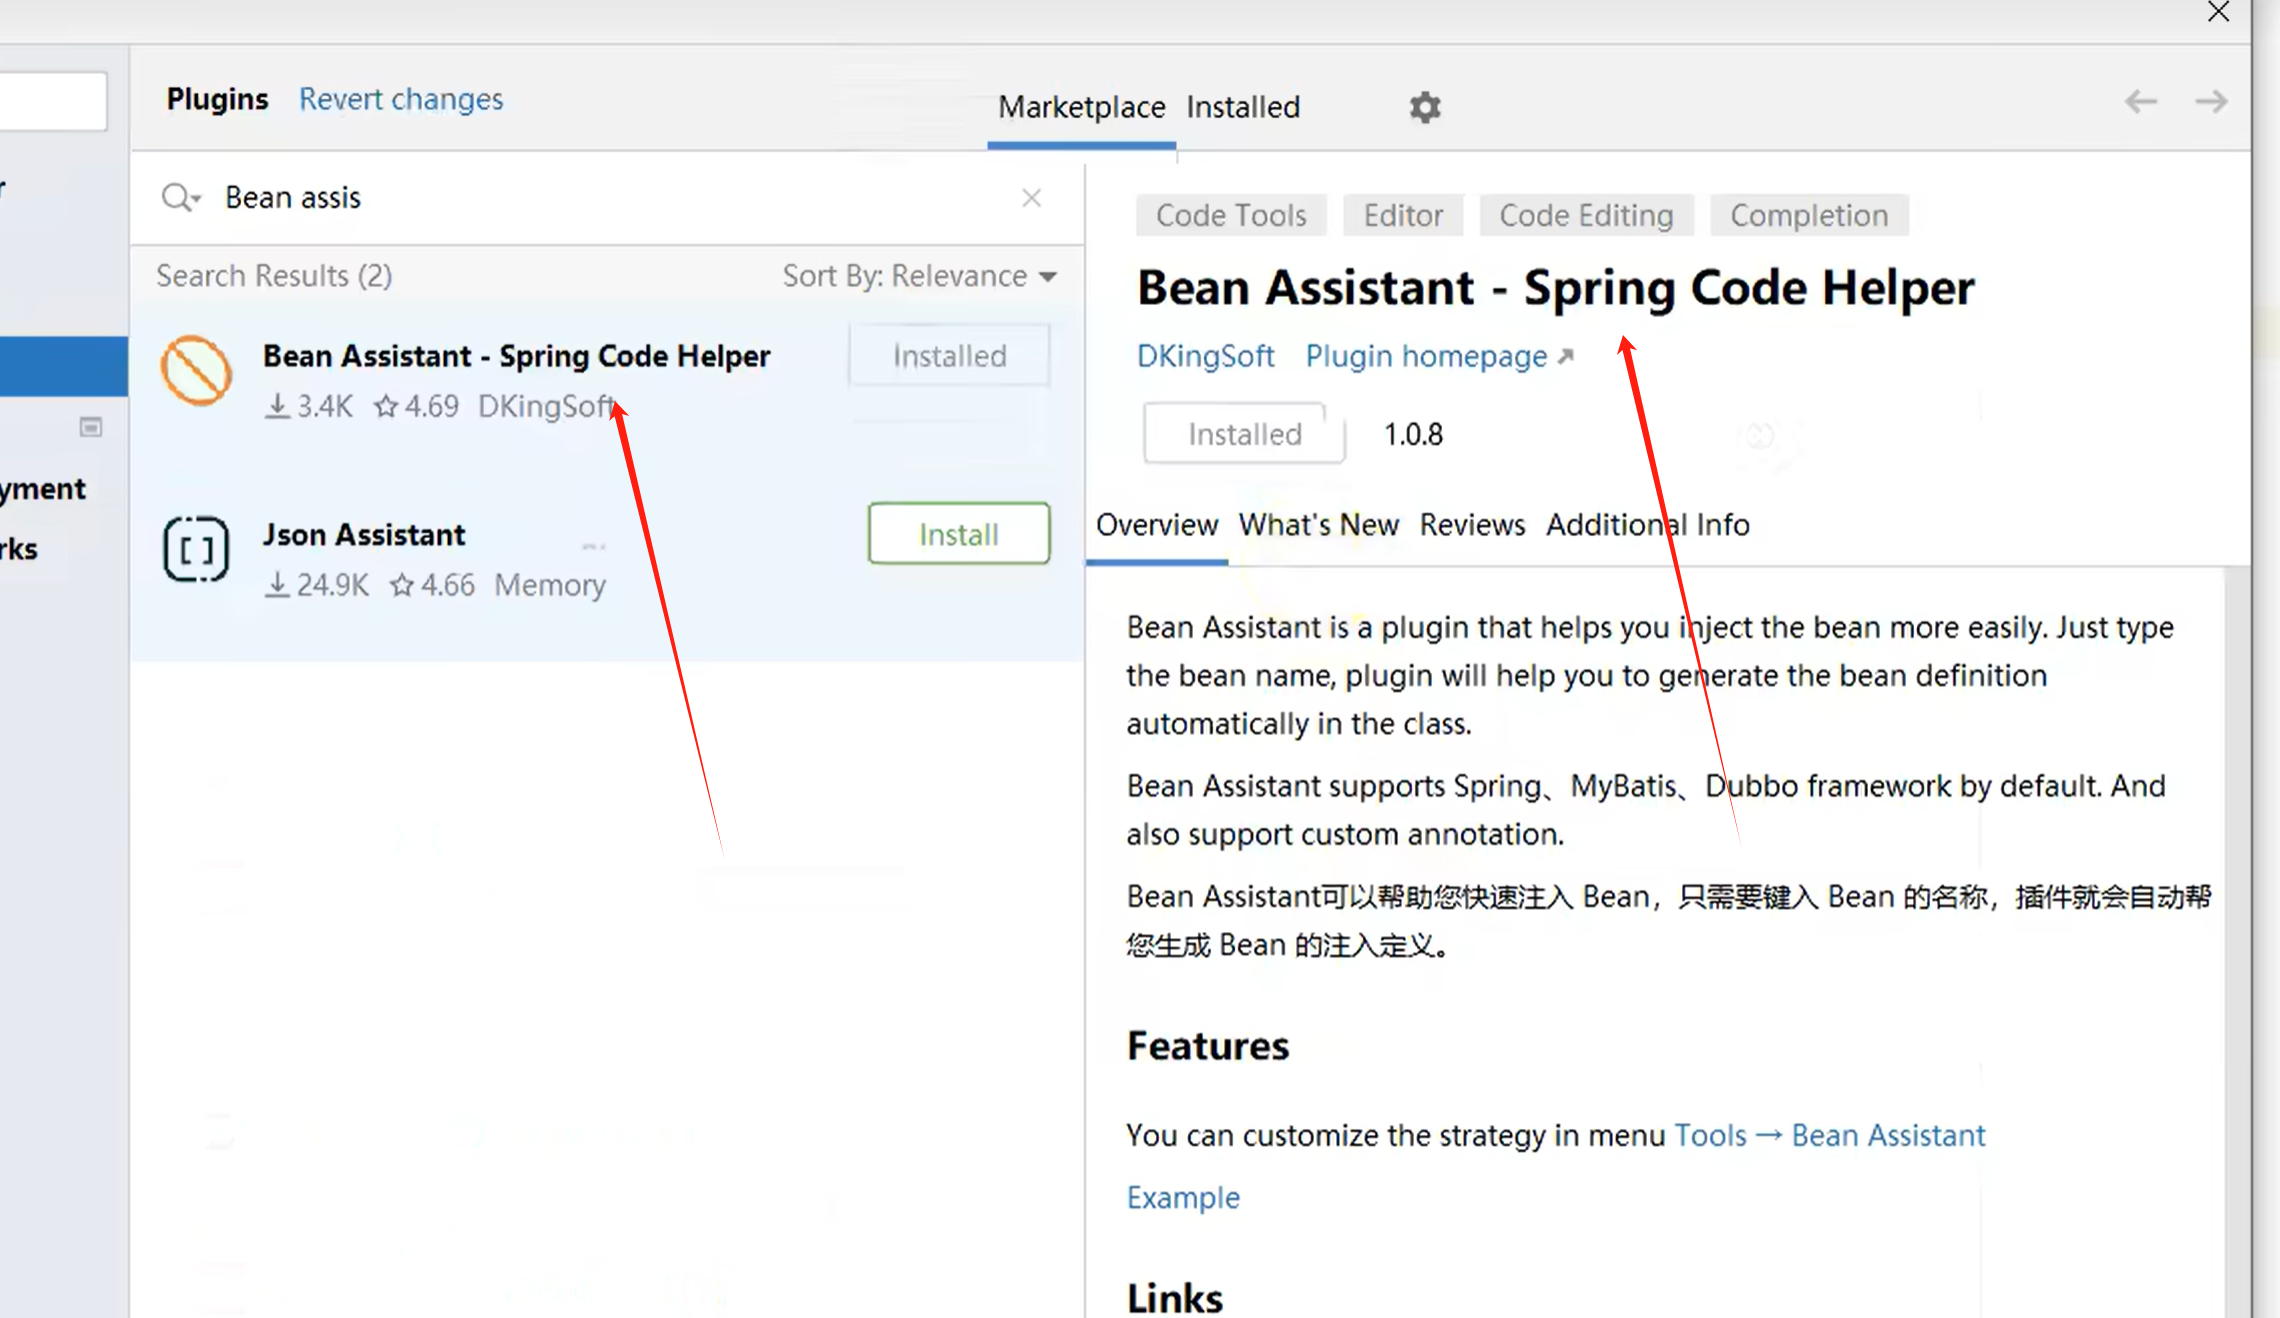This screenshot has width=2280, height=1318.
Task: Click the 4.66 rating
Action: (433, 585)
